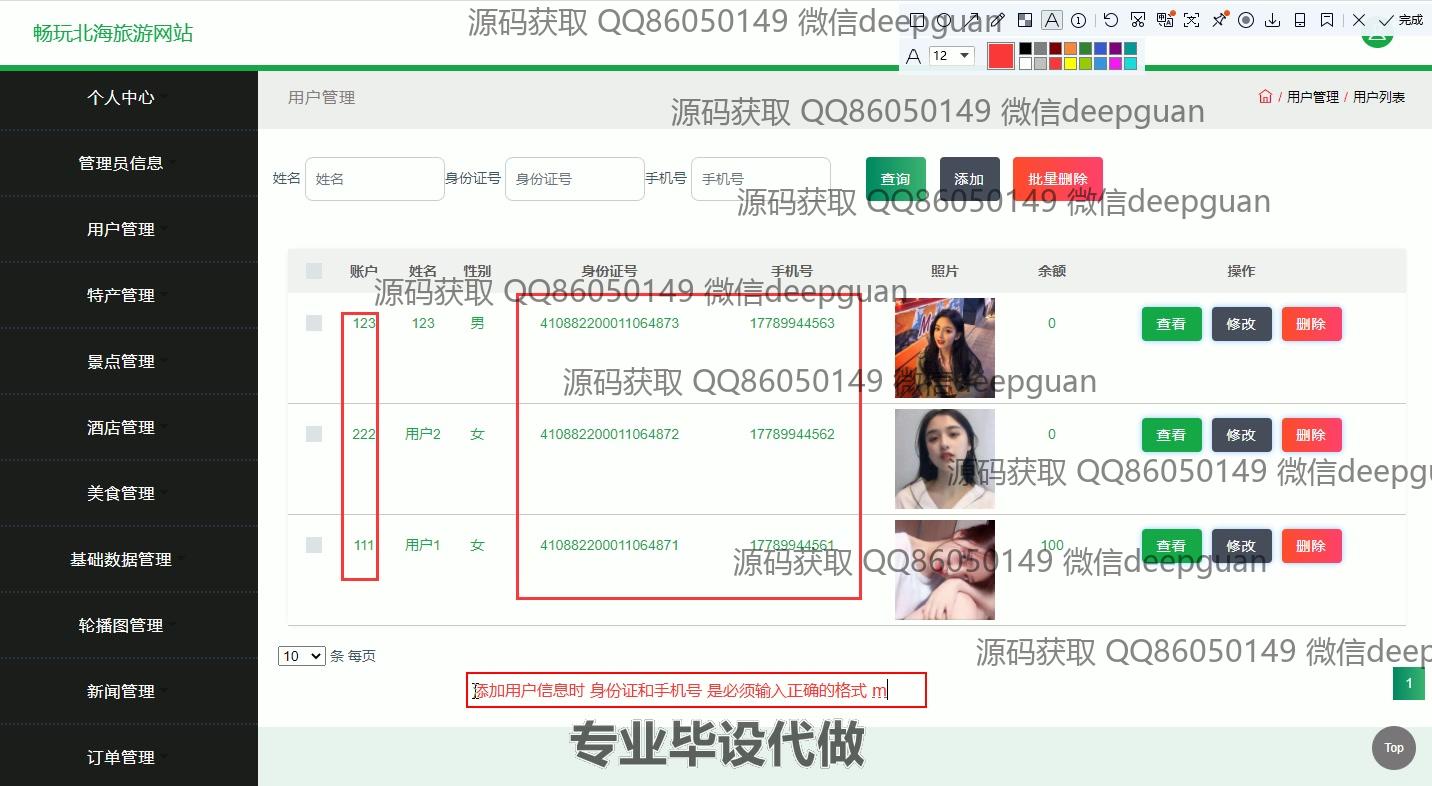The width and height of the screenshot is (1432, 786).
Task: Click the pin screenshot icon
Action: tap(1219, 20)
